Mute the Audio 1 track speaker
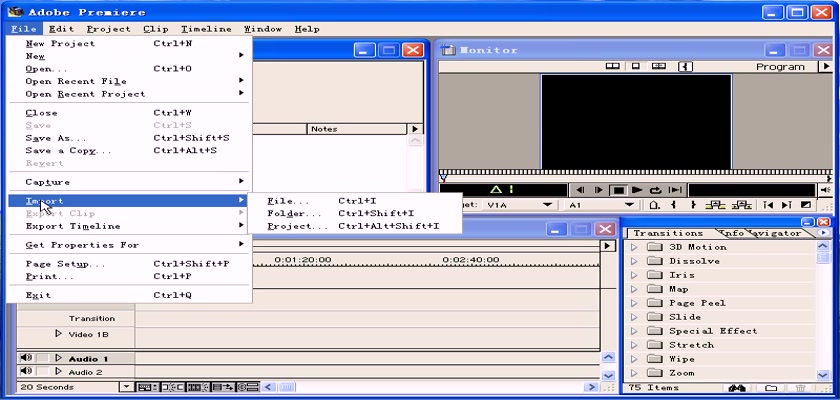840x400 pixels. (26, 358)
